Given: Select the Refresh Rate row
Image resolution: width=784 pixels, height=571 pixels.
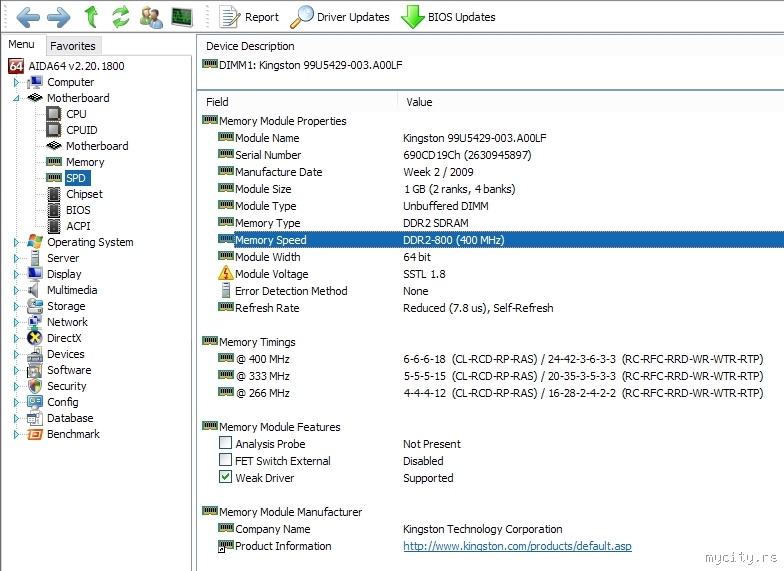Looking at the screenshot, I should pyautogui.click(x=500, y=308).
